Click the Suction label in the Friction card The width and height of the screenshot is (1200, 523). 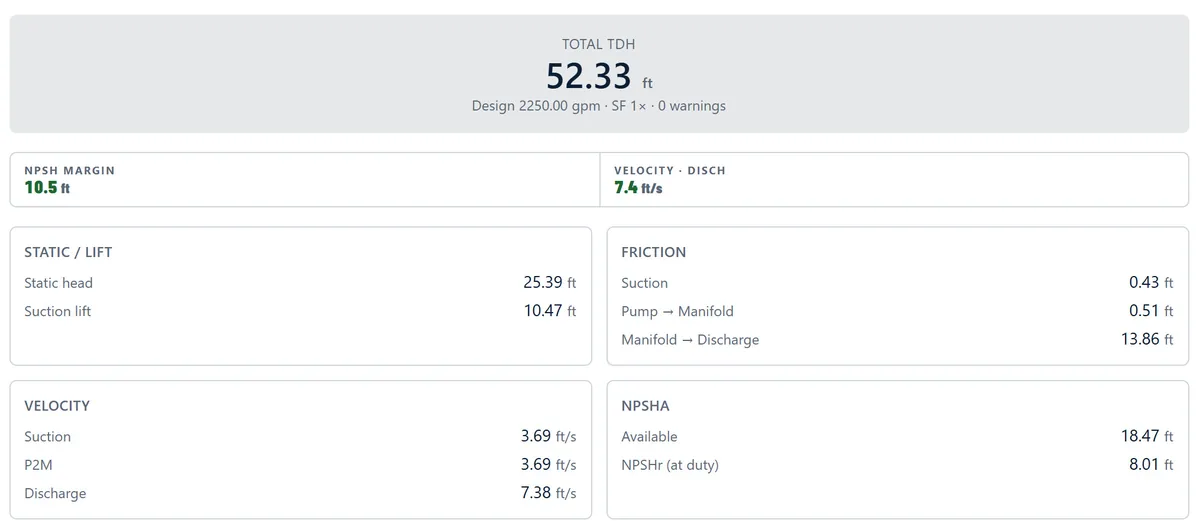tap(644, 283)
